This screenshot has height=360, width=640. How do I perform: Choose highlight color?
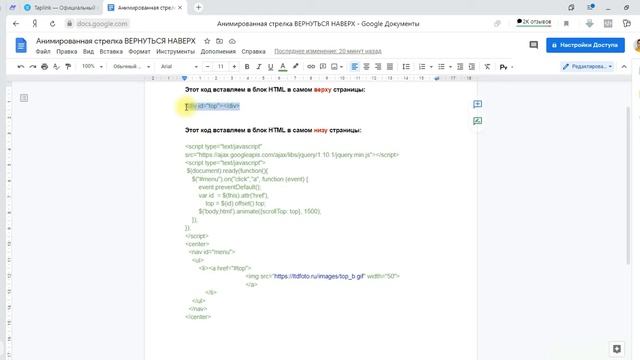(x=295, y=67)
